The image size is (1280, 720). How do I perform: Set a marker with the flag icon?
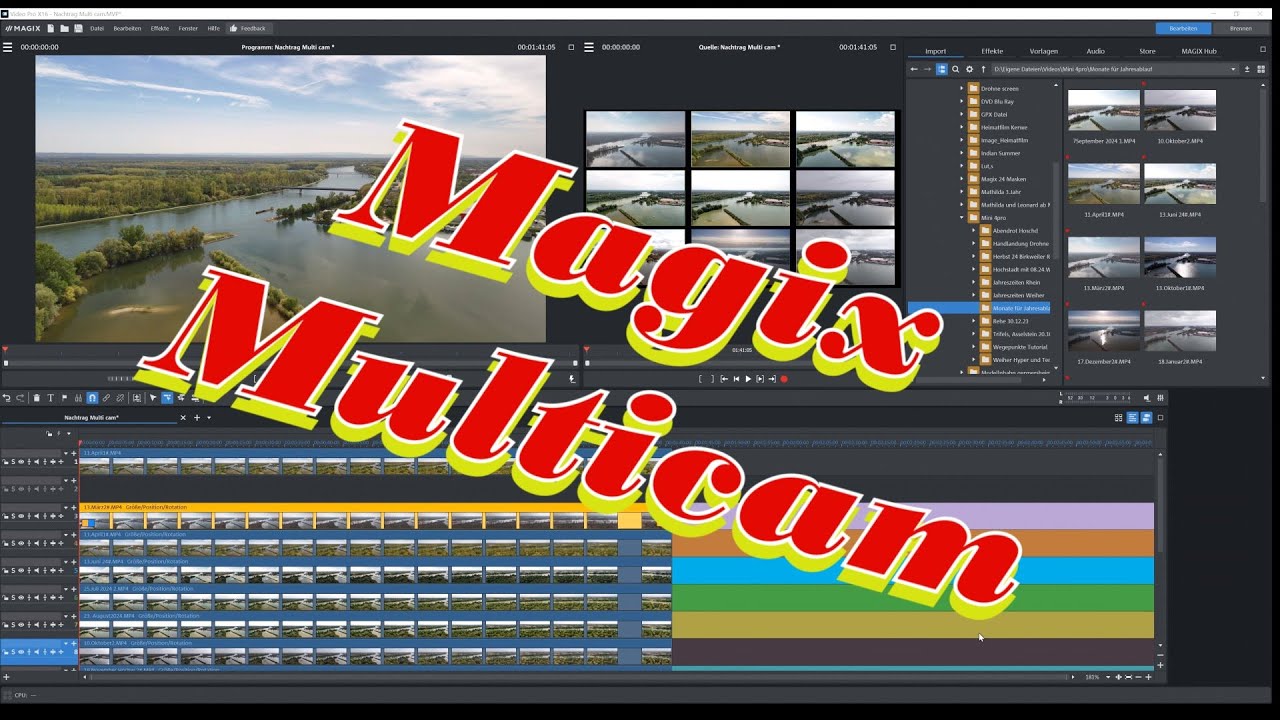pos(65,398)
